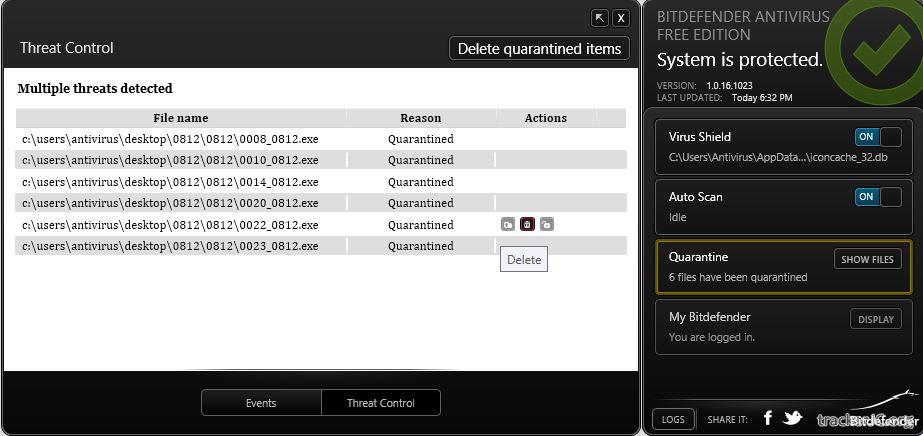The height and width of the screenshot is (436, 923).
Task: Select the 0014_0812.exe quarantined row
Action: (x=170, y=182)
